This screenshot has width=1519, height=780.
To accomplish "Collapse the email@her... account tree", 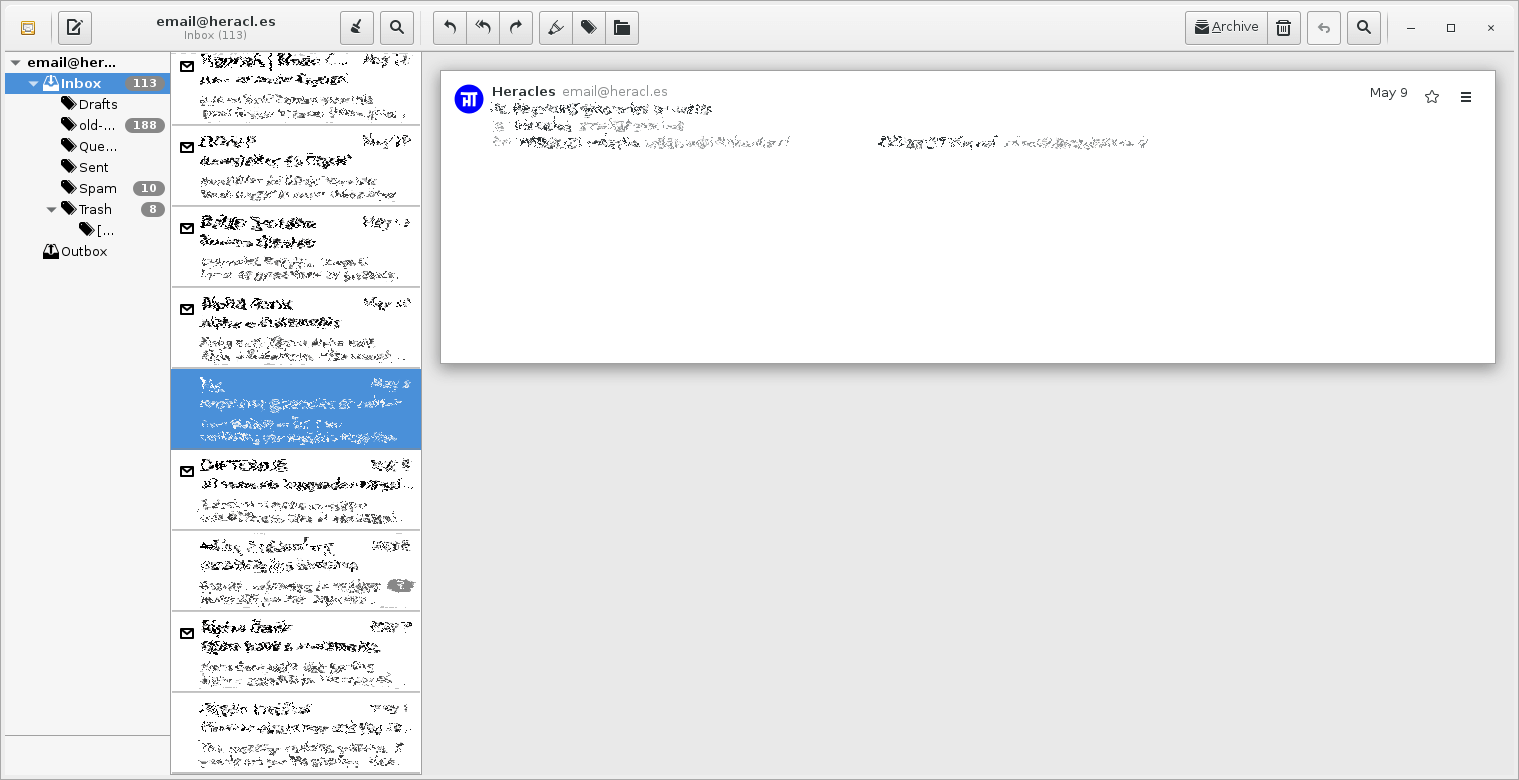I will [15, 63].
